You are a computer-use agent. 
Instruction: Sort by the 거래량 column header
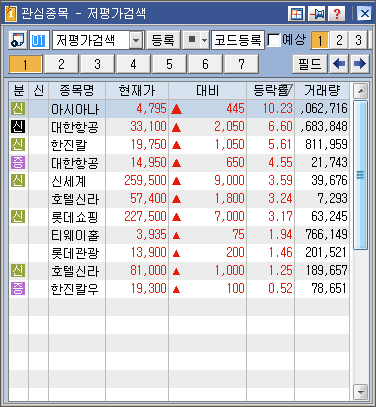(322, 90)
